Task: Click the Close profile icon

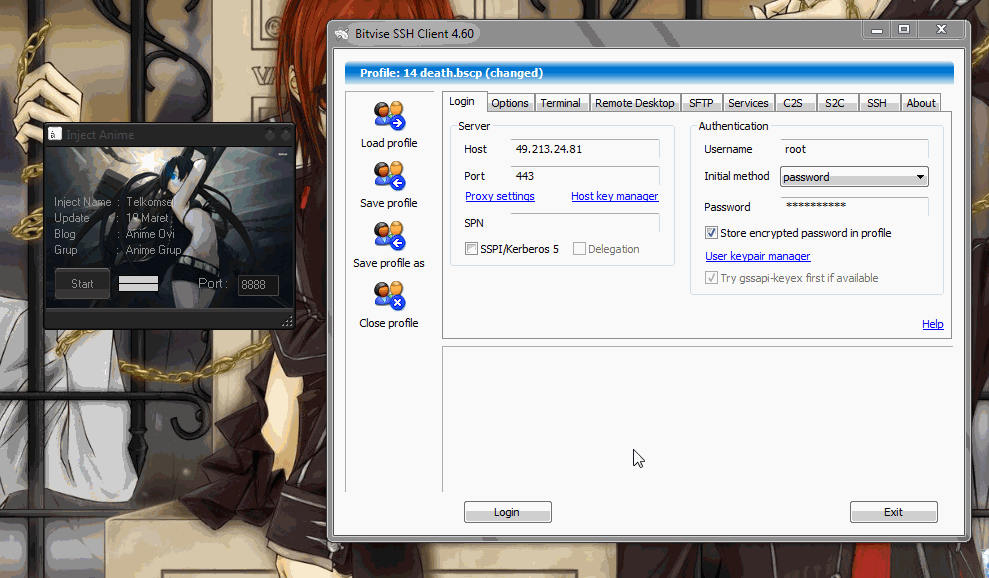Action: 389,295
